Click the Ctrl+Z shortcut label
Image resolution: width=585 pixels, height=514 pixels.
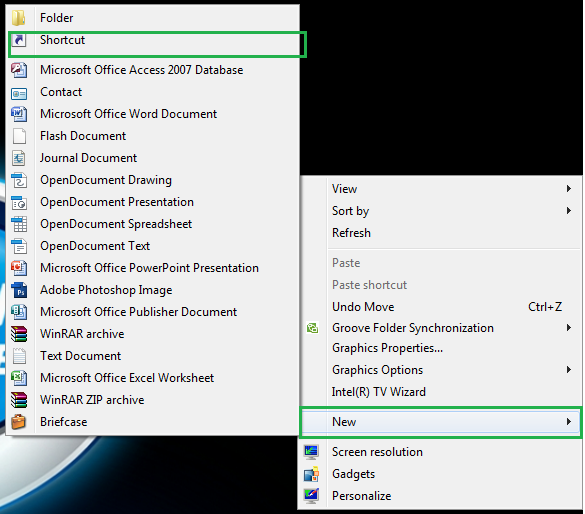[x=545, y=307]
